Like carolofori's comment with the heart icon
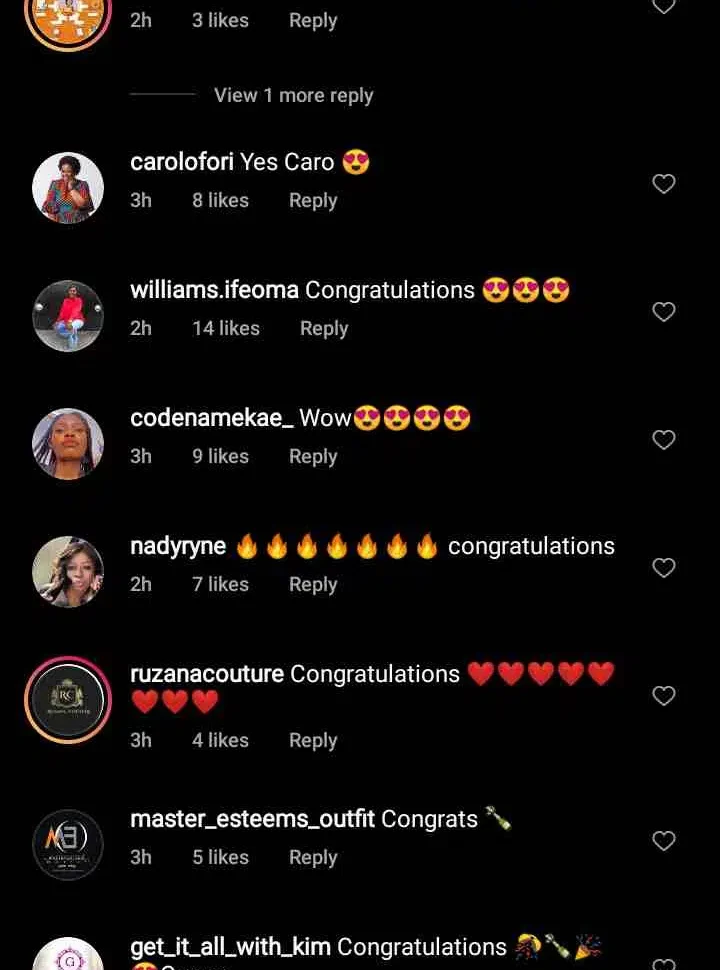 [x=664, y=184]
